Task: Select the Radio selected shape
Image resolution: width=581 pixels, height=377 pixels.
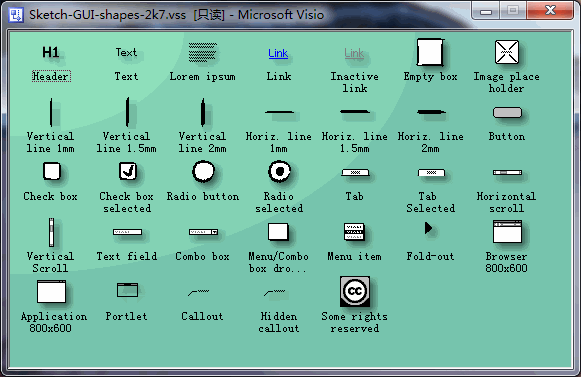Action: click(279, 171)
